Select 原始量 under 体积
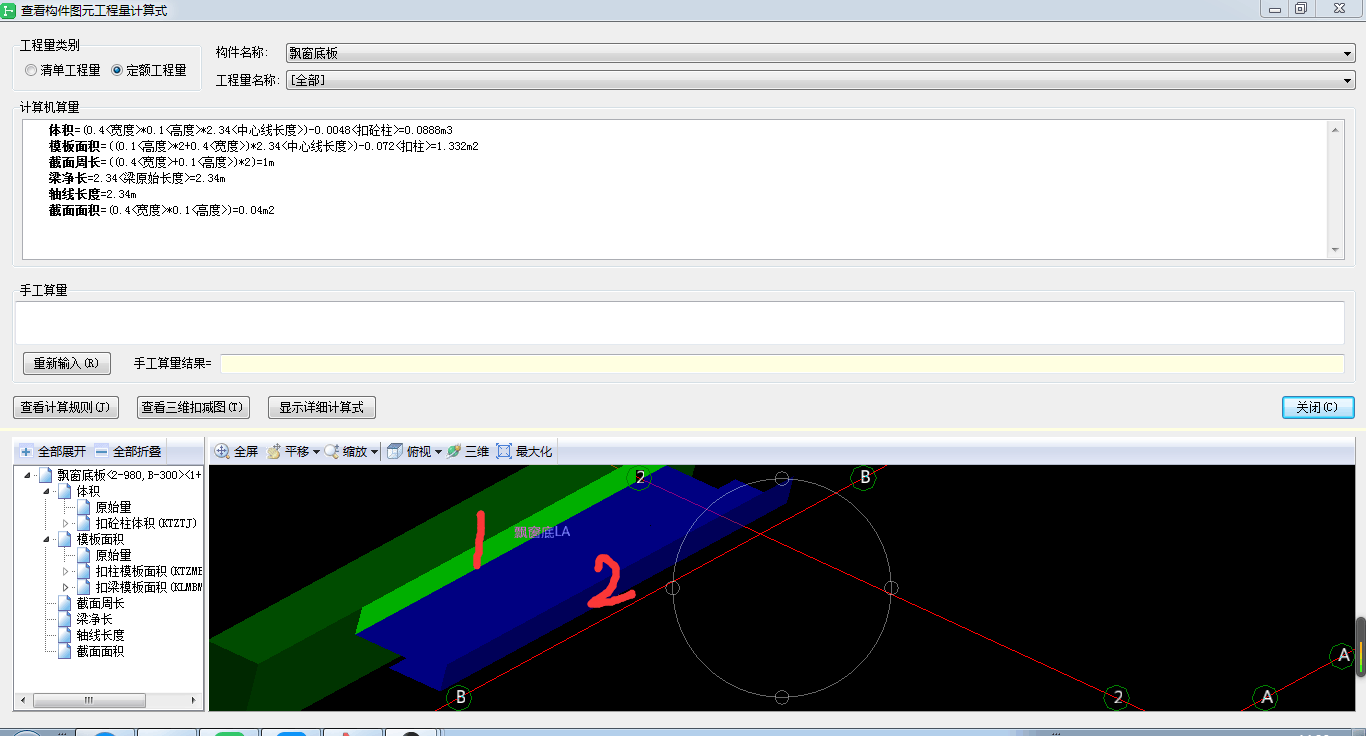Screen dimensions: 1366x736 113,507
